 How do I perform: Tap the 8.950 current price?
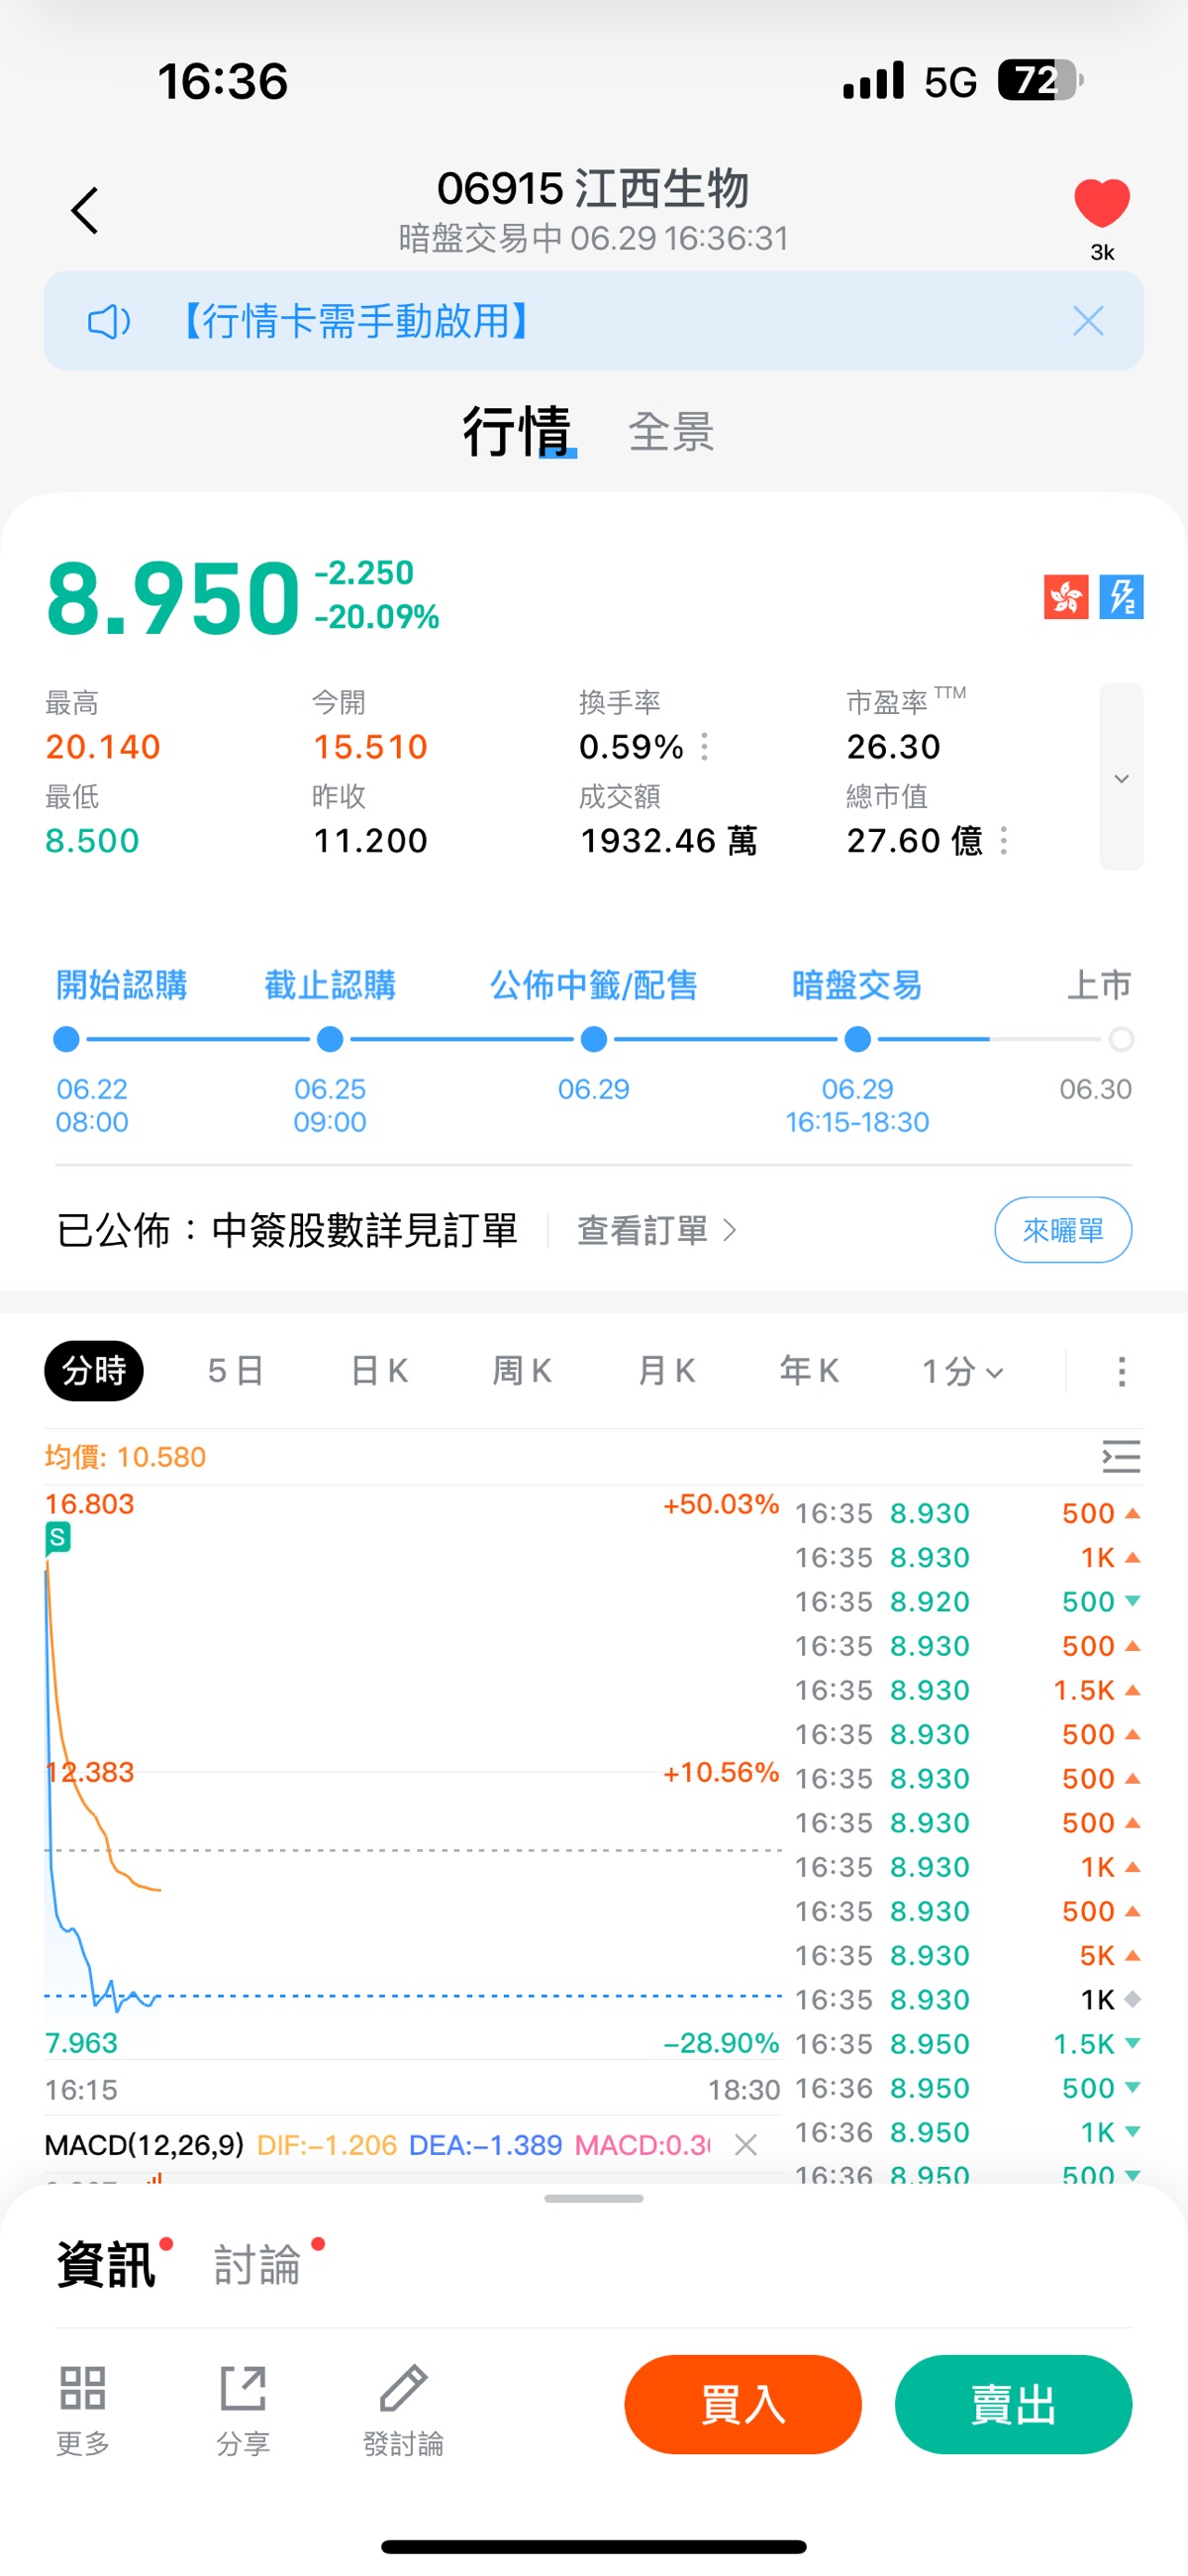tap(173, 598)
